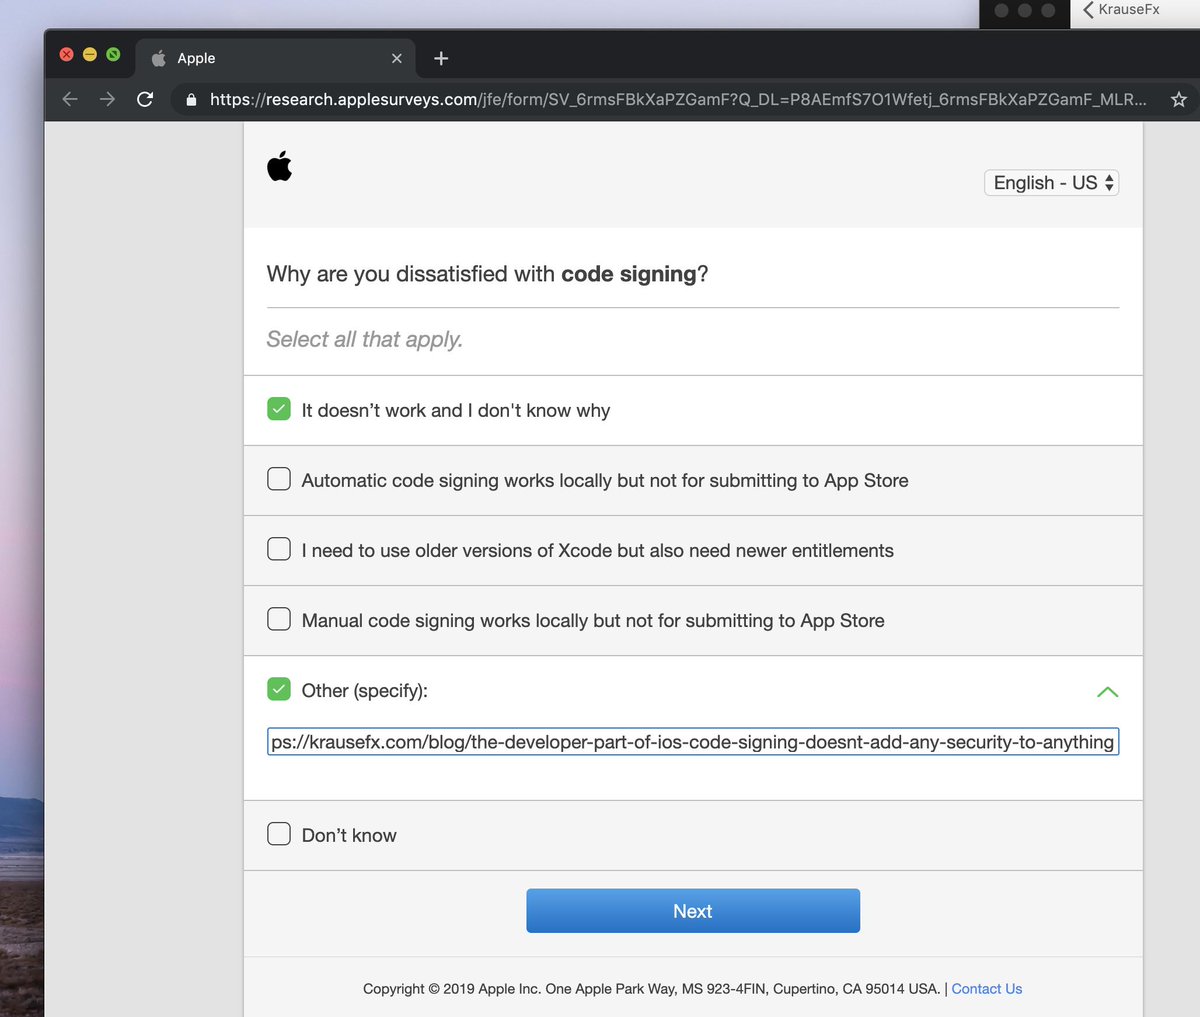The image size is (1200, 1017).
Task: Click the Apple copyright footer text
Action: tap(651, 989)
